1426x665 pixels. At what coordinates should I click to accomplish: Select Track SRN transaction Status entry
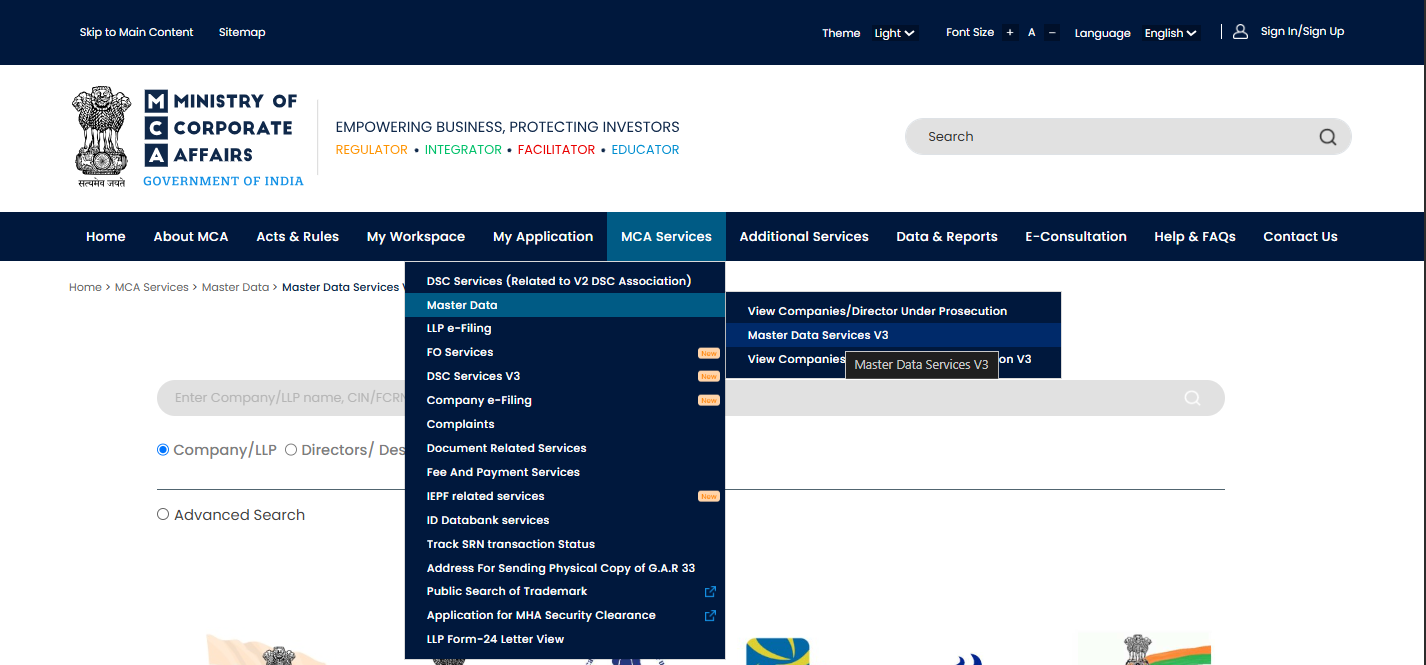pos(565,544)
